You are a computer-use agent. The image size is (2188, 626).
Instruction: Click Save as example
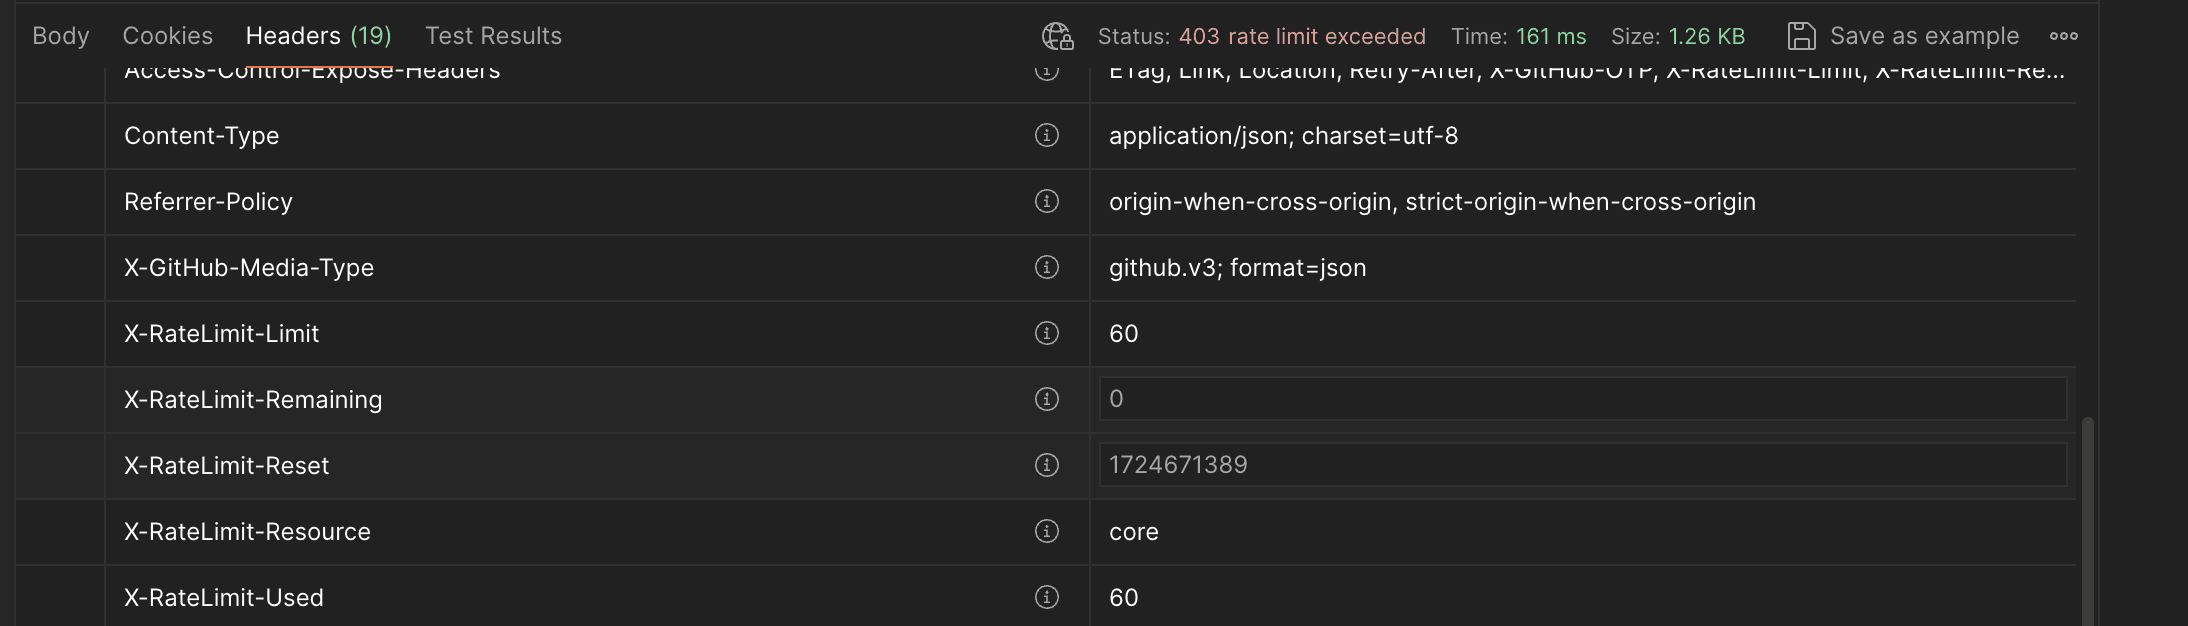point(1903,36)
